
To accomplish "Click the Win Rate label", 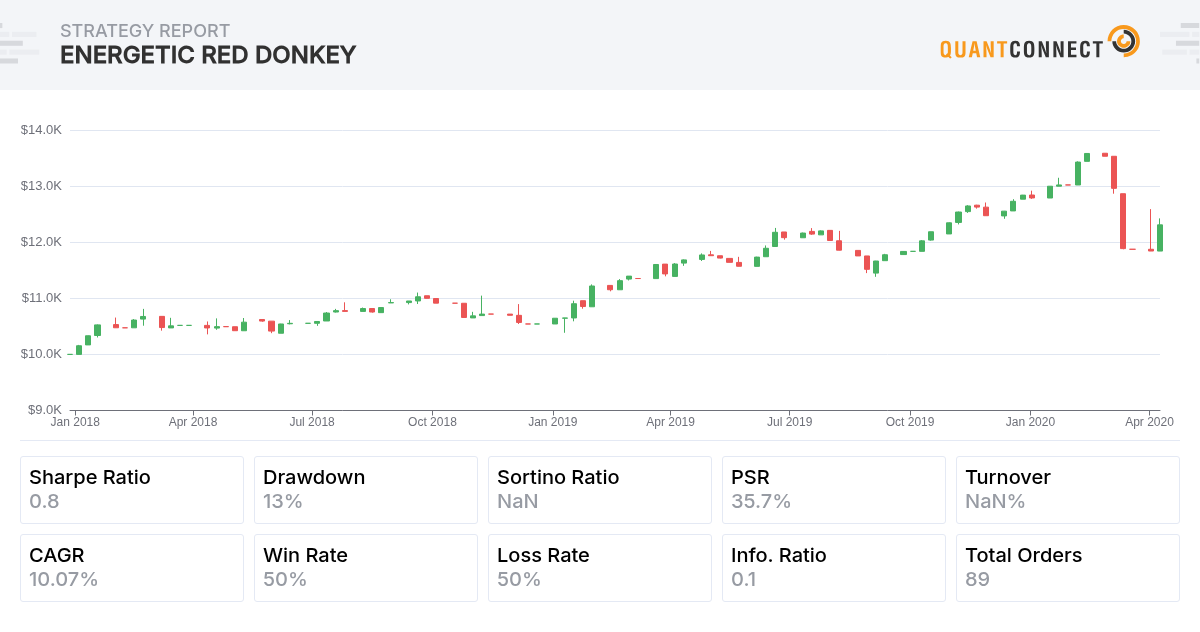I will tap(305, 555).
